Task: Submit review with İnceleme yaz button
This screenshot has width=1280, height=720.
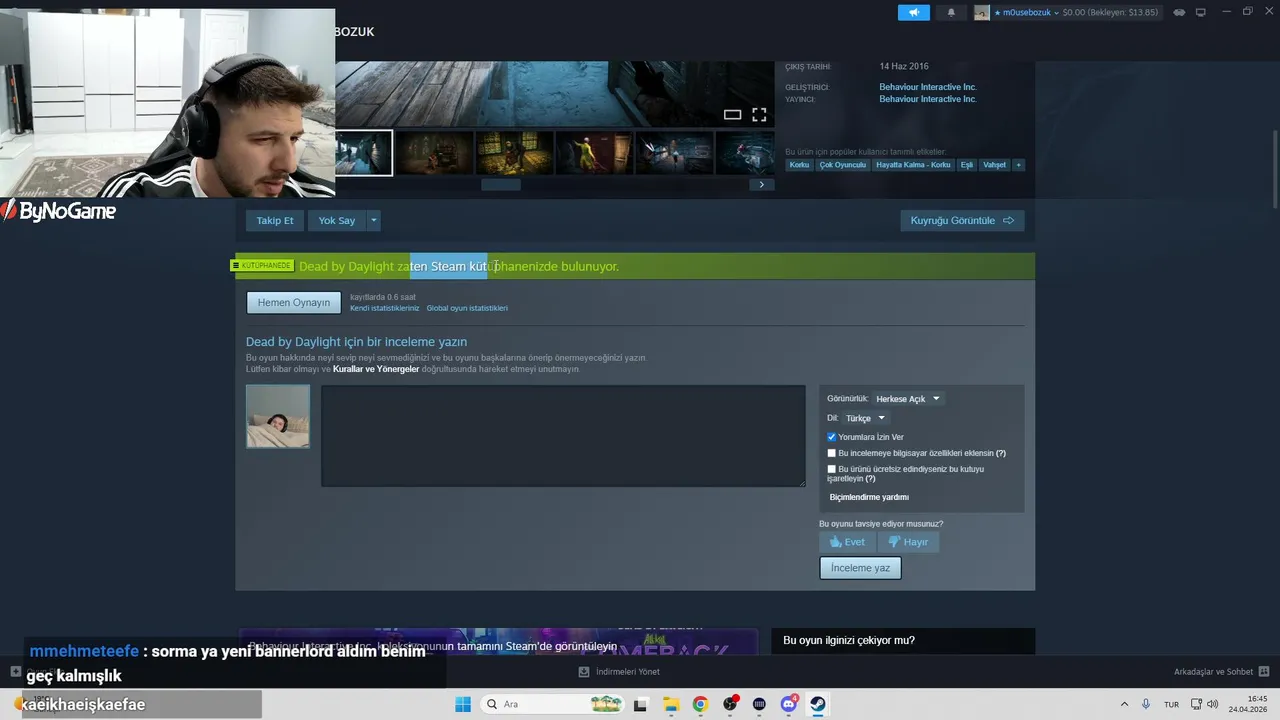Action: (x=860, y=568)
